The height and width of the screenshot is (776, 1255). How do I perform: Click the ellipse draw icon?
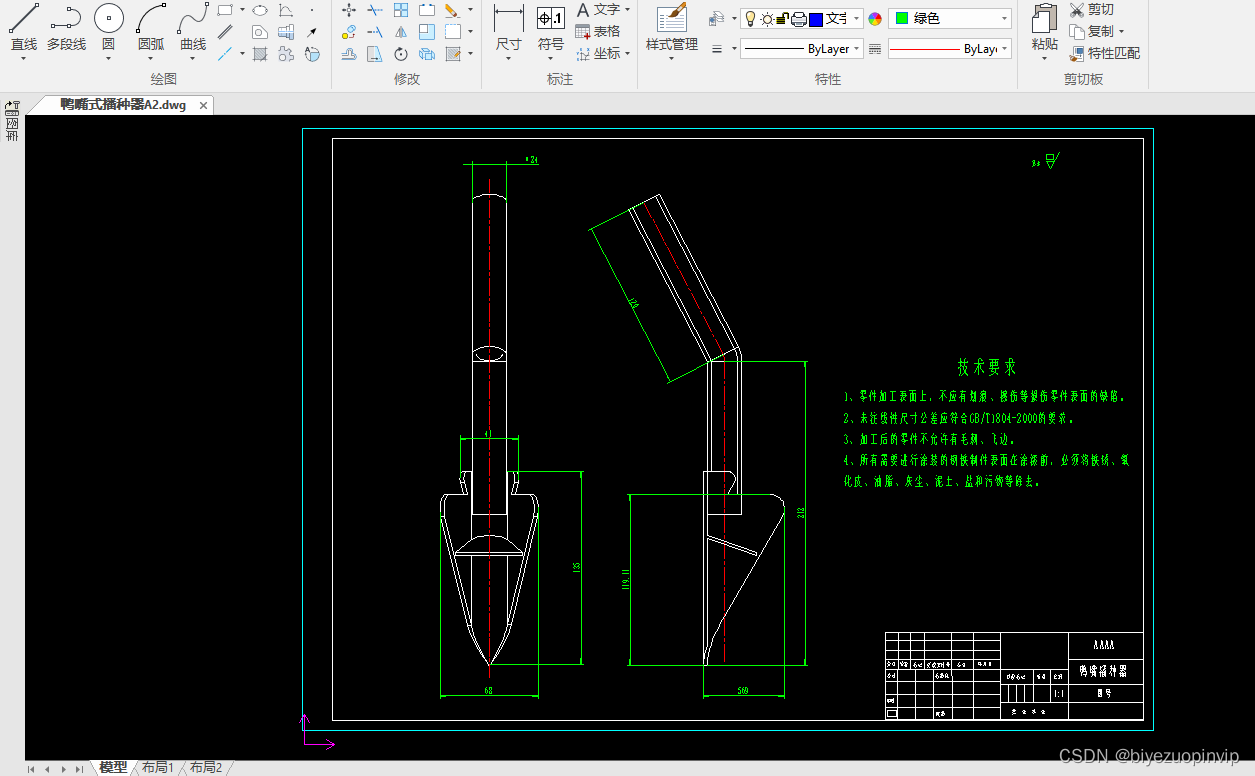[x=260, y=10]
